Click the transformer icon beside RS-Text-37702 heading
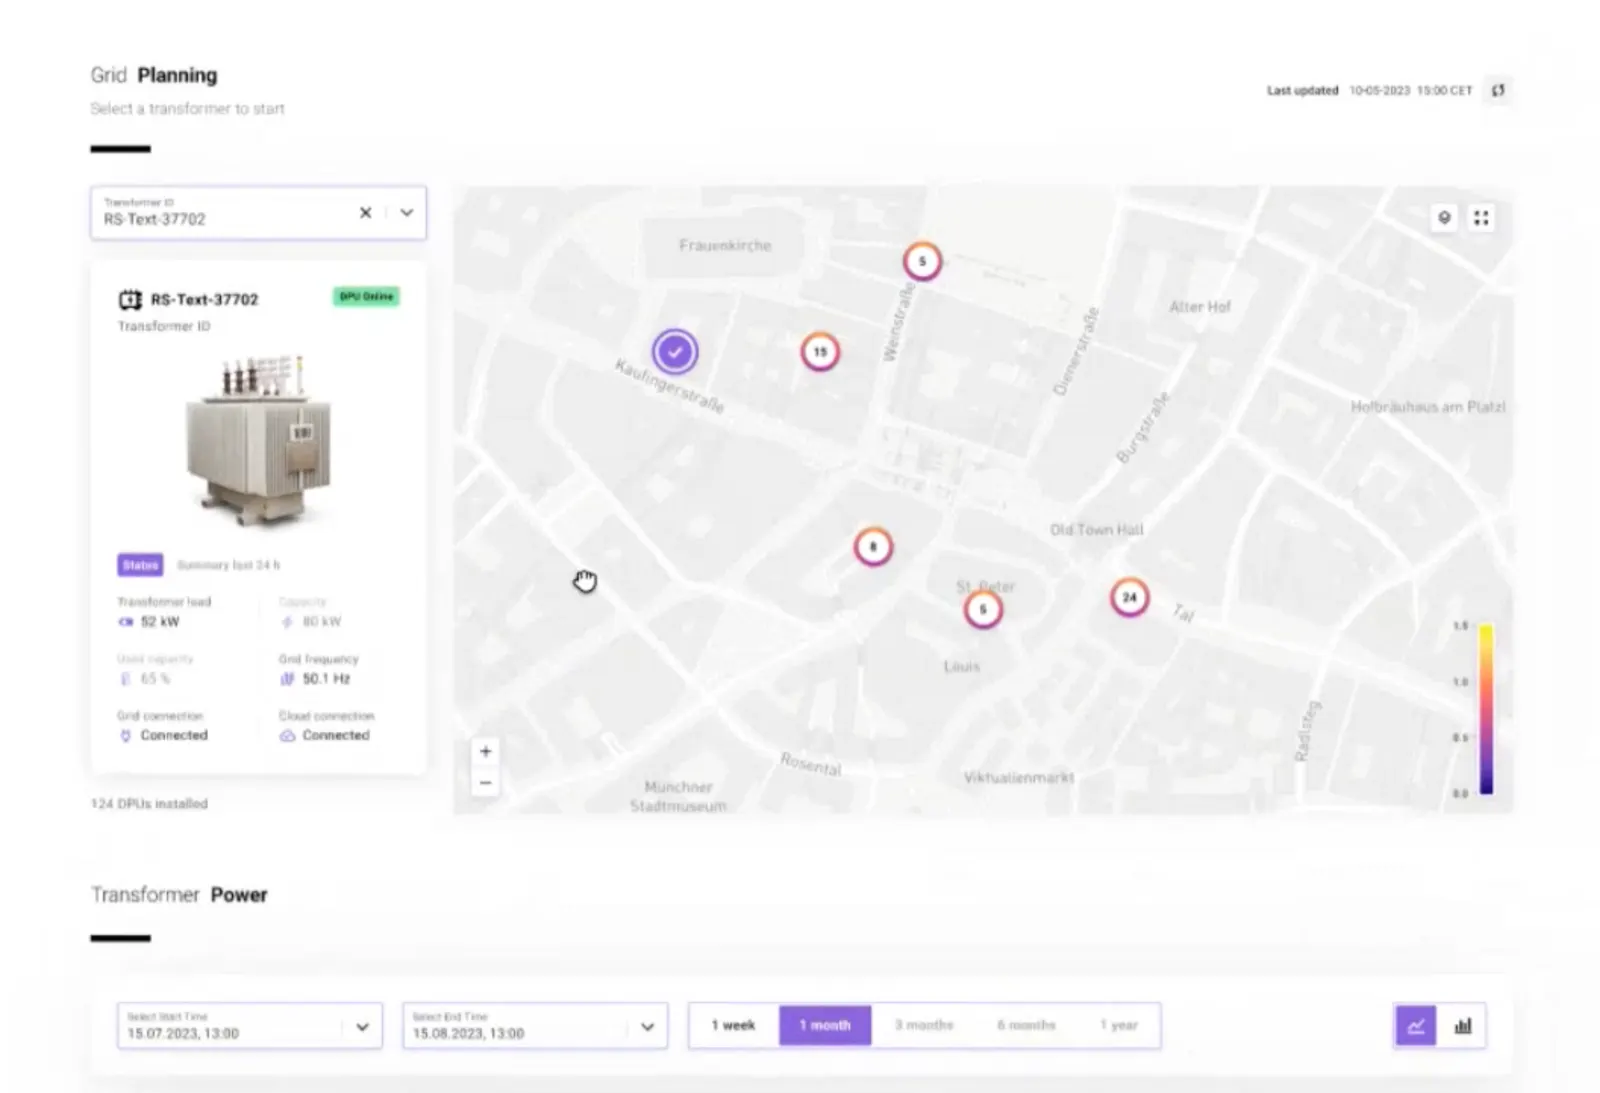This screenshot has height=1093, width=1600. [x=130, y=299]
